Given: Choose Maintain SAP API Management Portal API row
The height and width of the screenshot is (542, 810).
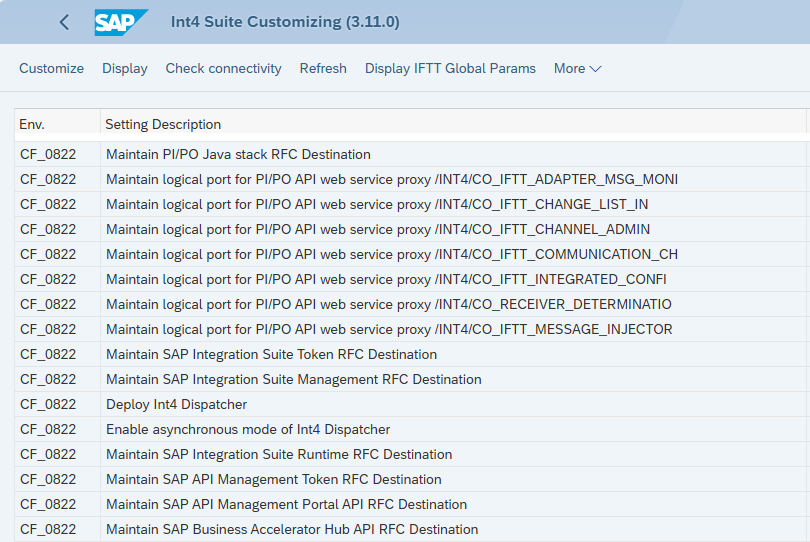Looking at the screenshot, I should pyautogui.click(x=286, y=504).
